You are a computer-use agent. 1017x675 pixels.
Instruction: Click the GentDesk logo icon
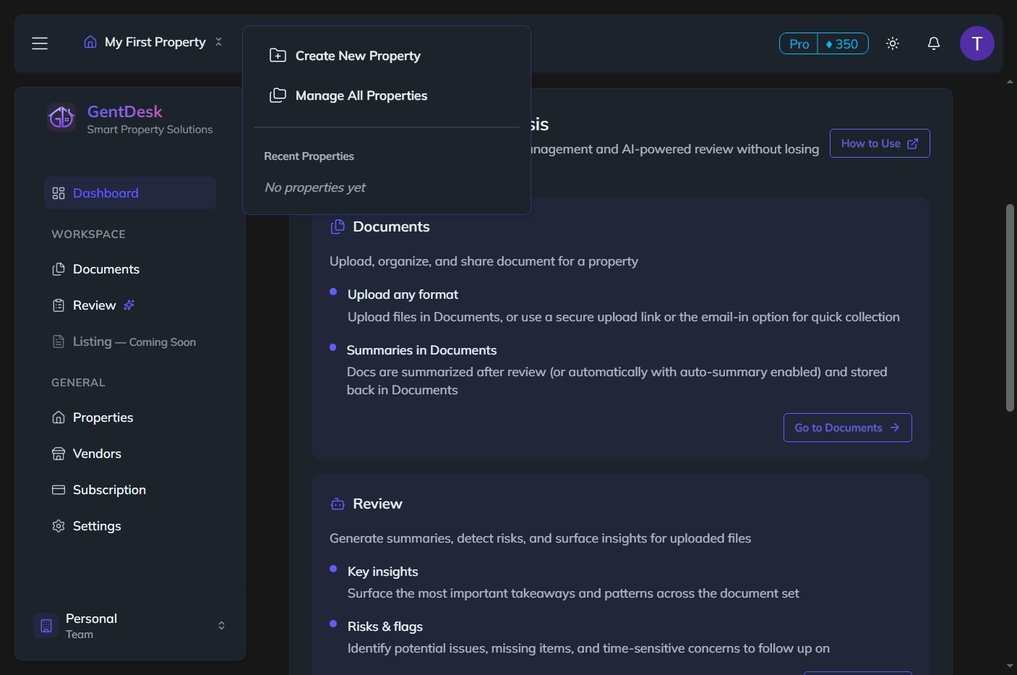(60, 116)
